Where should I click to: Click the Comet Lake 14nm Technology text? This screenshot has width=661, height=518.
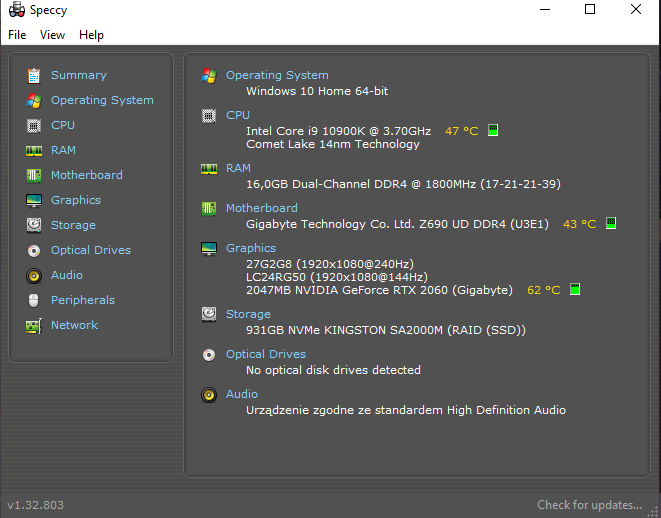pyautogui.click(x=333, y=144)
